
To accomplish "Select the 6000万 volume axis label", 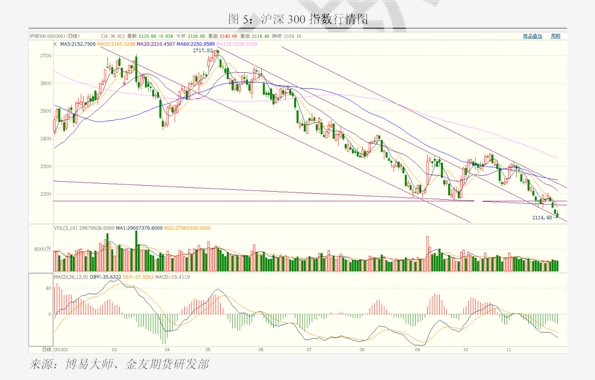I will pyautogui.click(x=42, y=249).
